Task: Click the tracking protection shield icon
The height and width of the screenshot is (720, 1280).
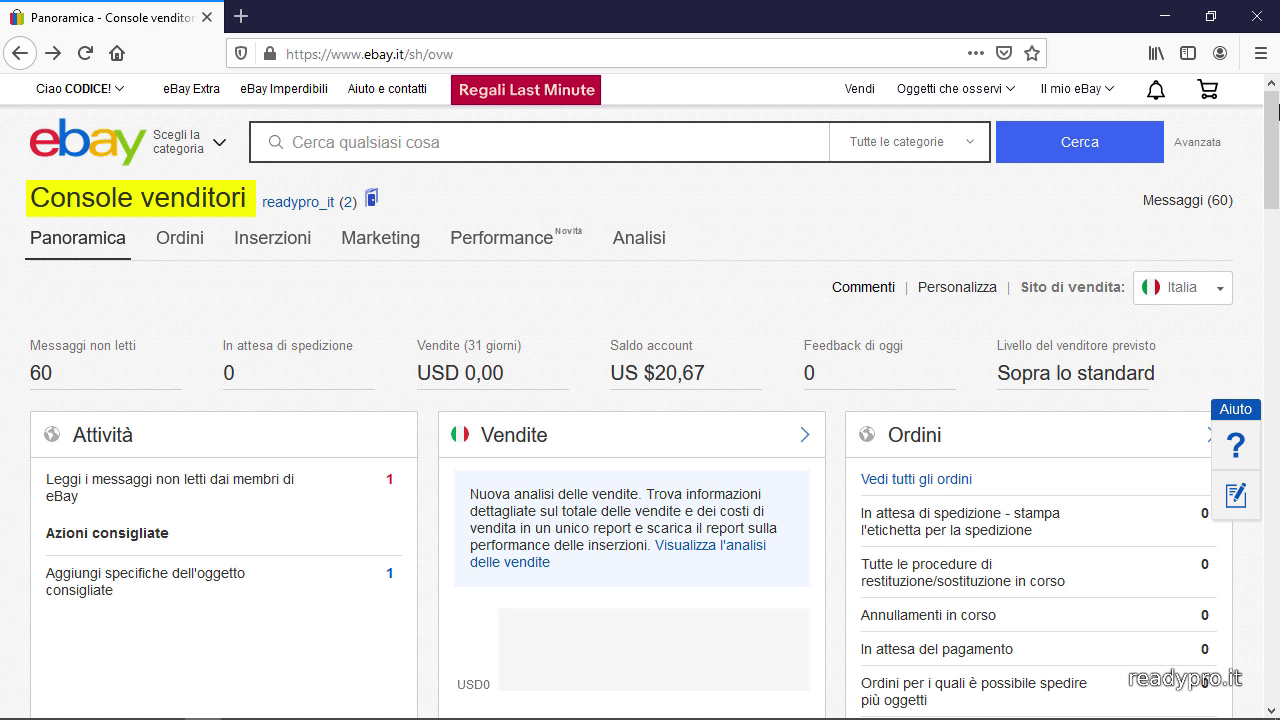Action: (x=241, y=53)
